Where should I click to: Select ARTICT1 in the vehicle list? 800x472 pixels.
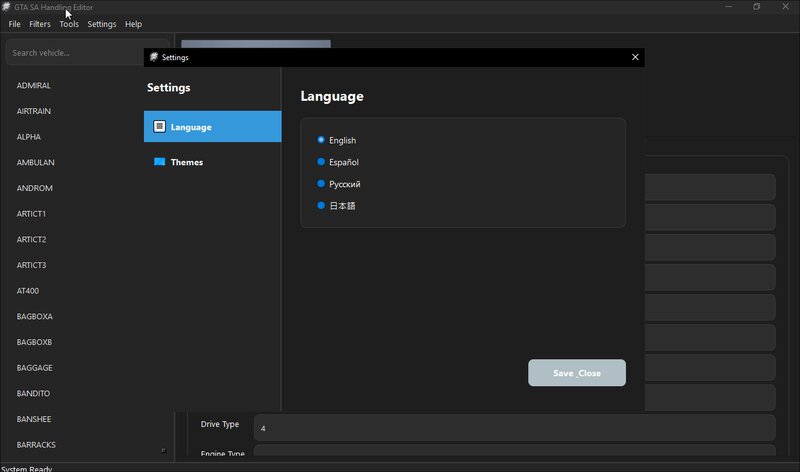coord(31,213)
